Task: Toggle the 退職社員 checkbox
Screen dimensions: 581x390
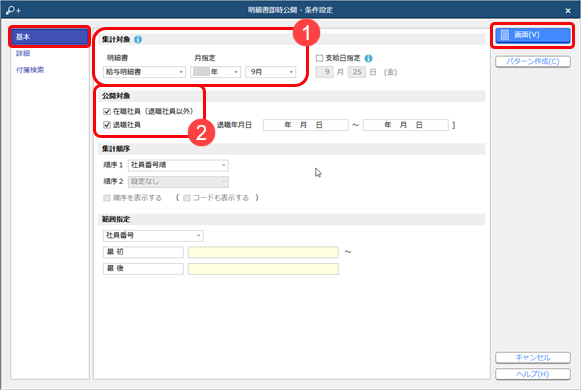Action: tap(107, 125)
